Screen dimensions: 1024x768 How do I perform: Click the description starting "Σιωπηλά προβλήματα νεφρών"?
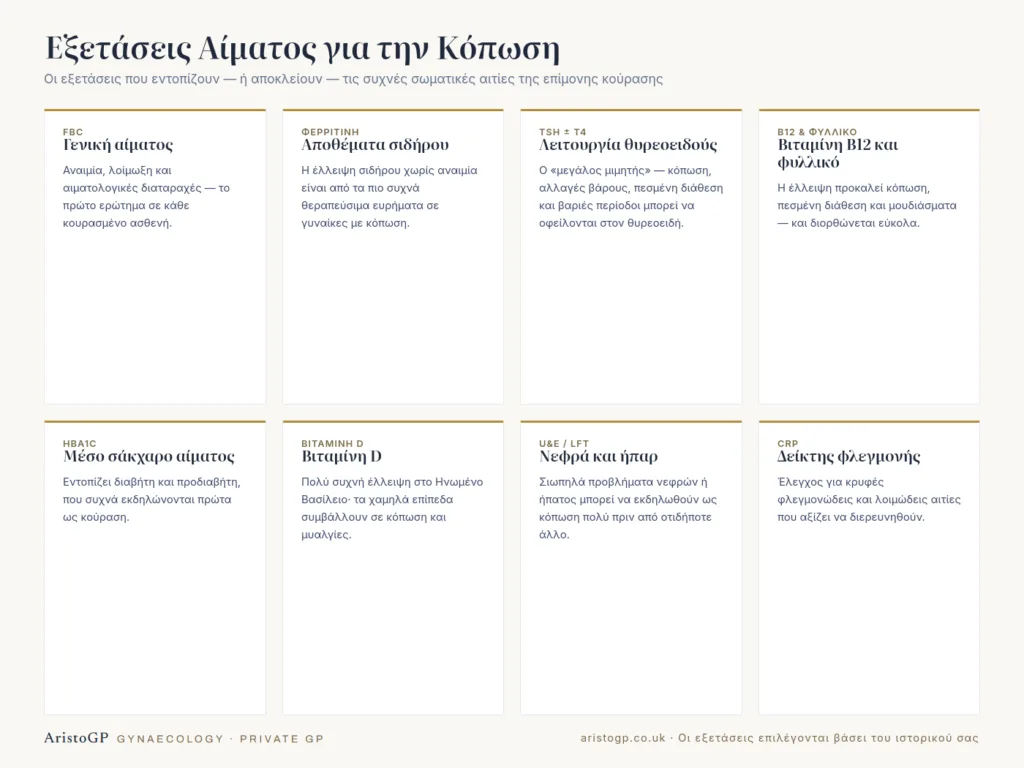628,508
